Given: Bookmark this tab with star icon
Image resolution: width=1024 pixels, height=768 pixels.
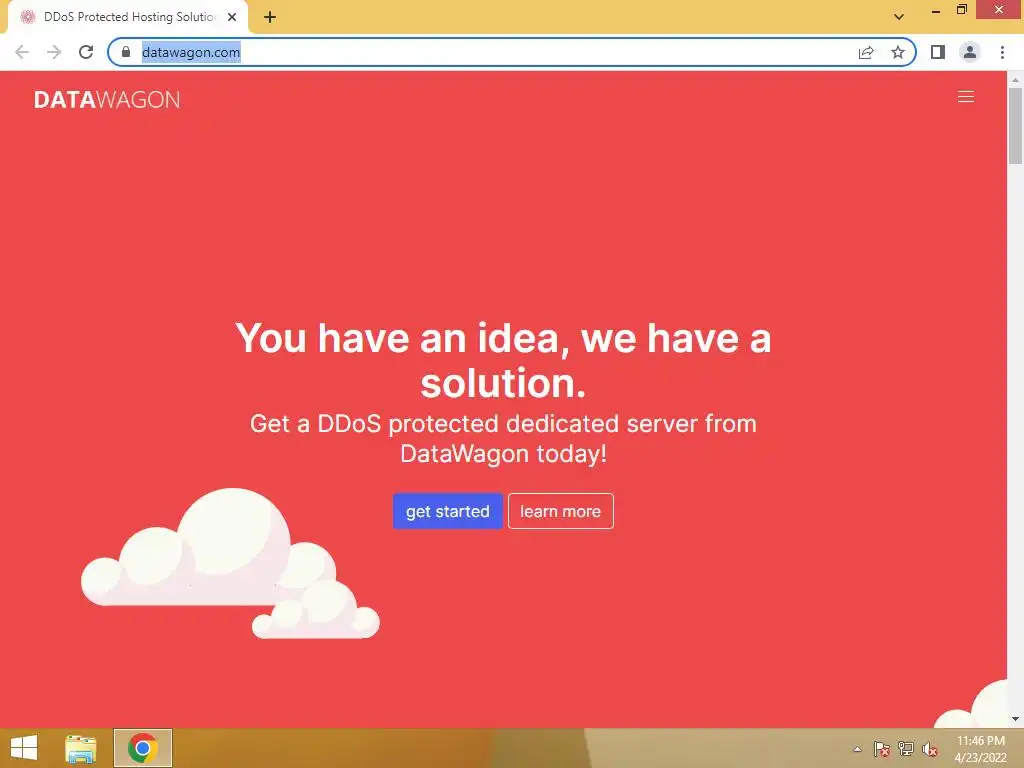Looking at the screenshot, I should tap(898, 52).
